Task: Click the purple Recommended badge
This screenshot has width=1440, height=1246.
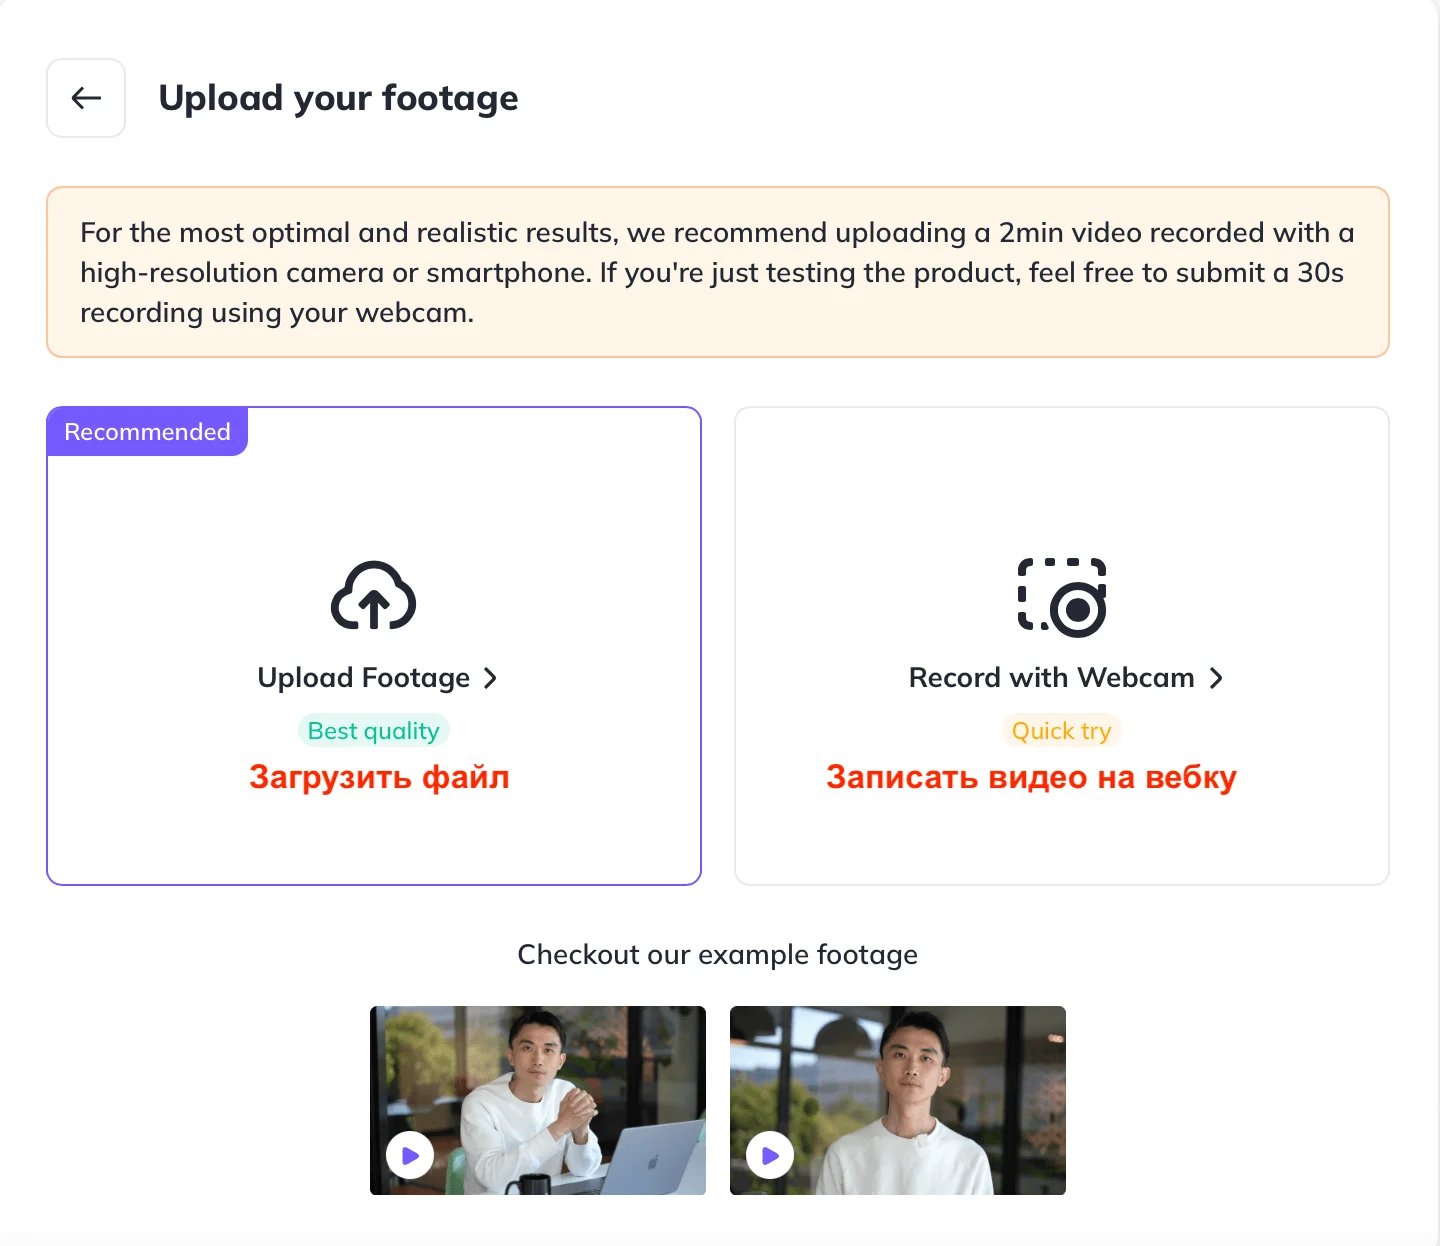Action: [x=147, y=432]
